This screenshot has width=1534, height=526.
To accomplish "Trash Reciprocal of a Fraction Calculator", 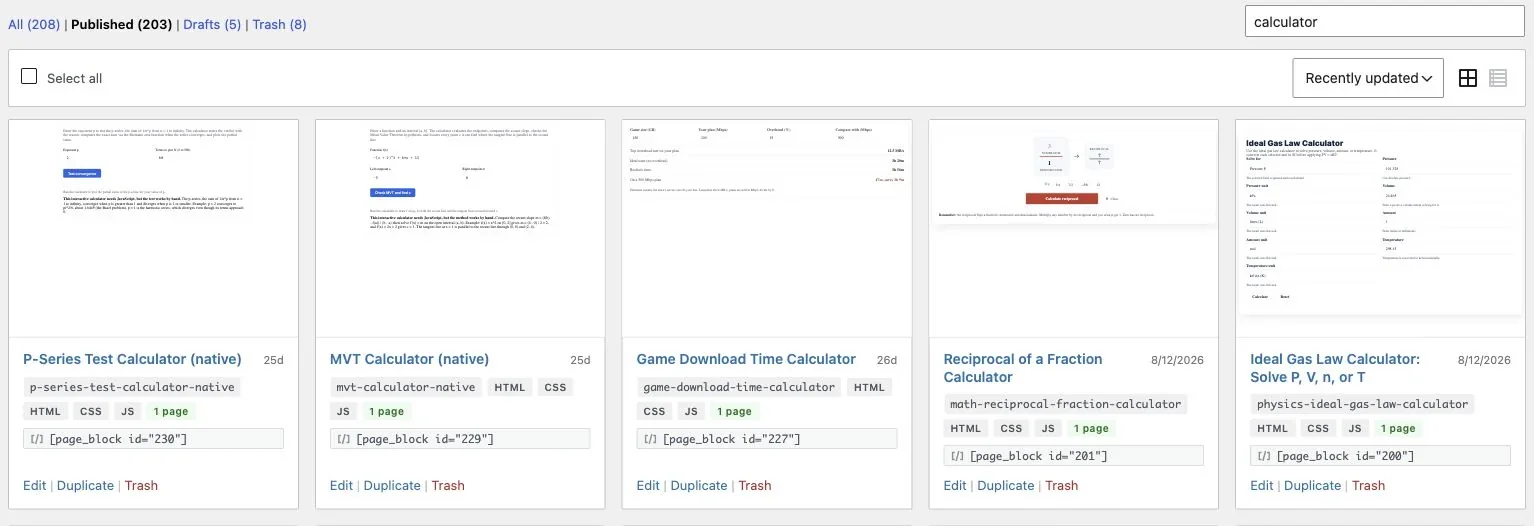I will [x=1062, y=485].
